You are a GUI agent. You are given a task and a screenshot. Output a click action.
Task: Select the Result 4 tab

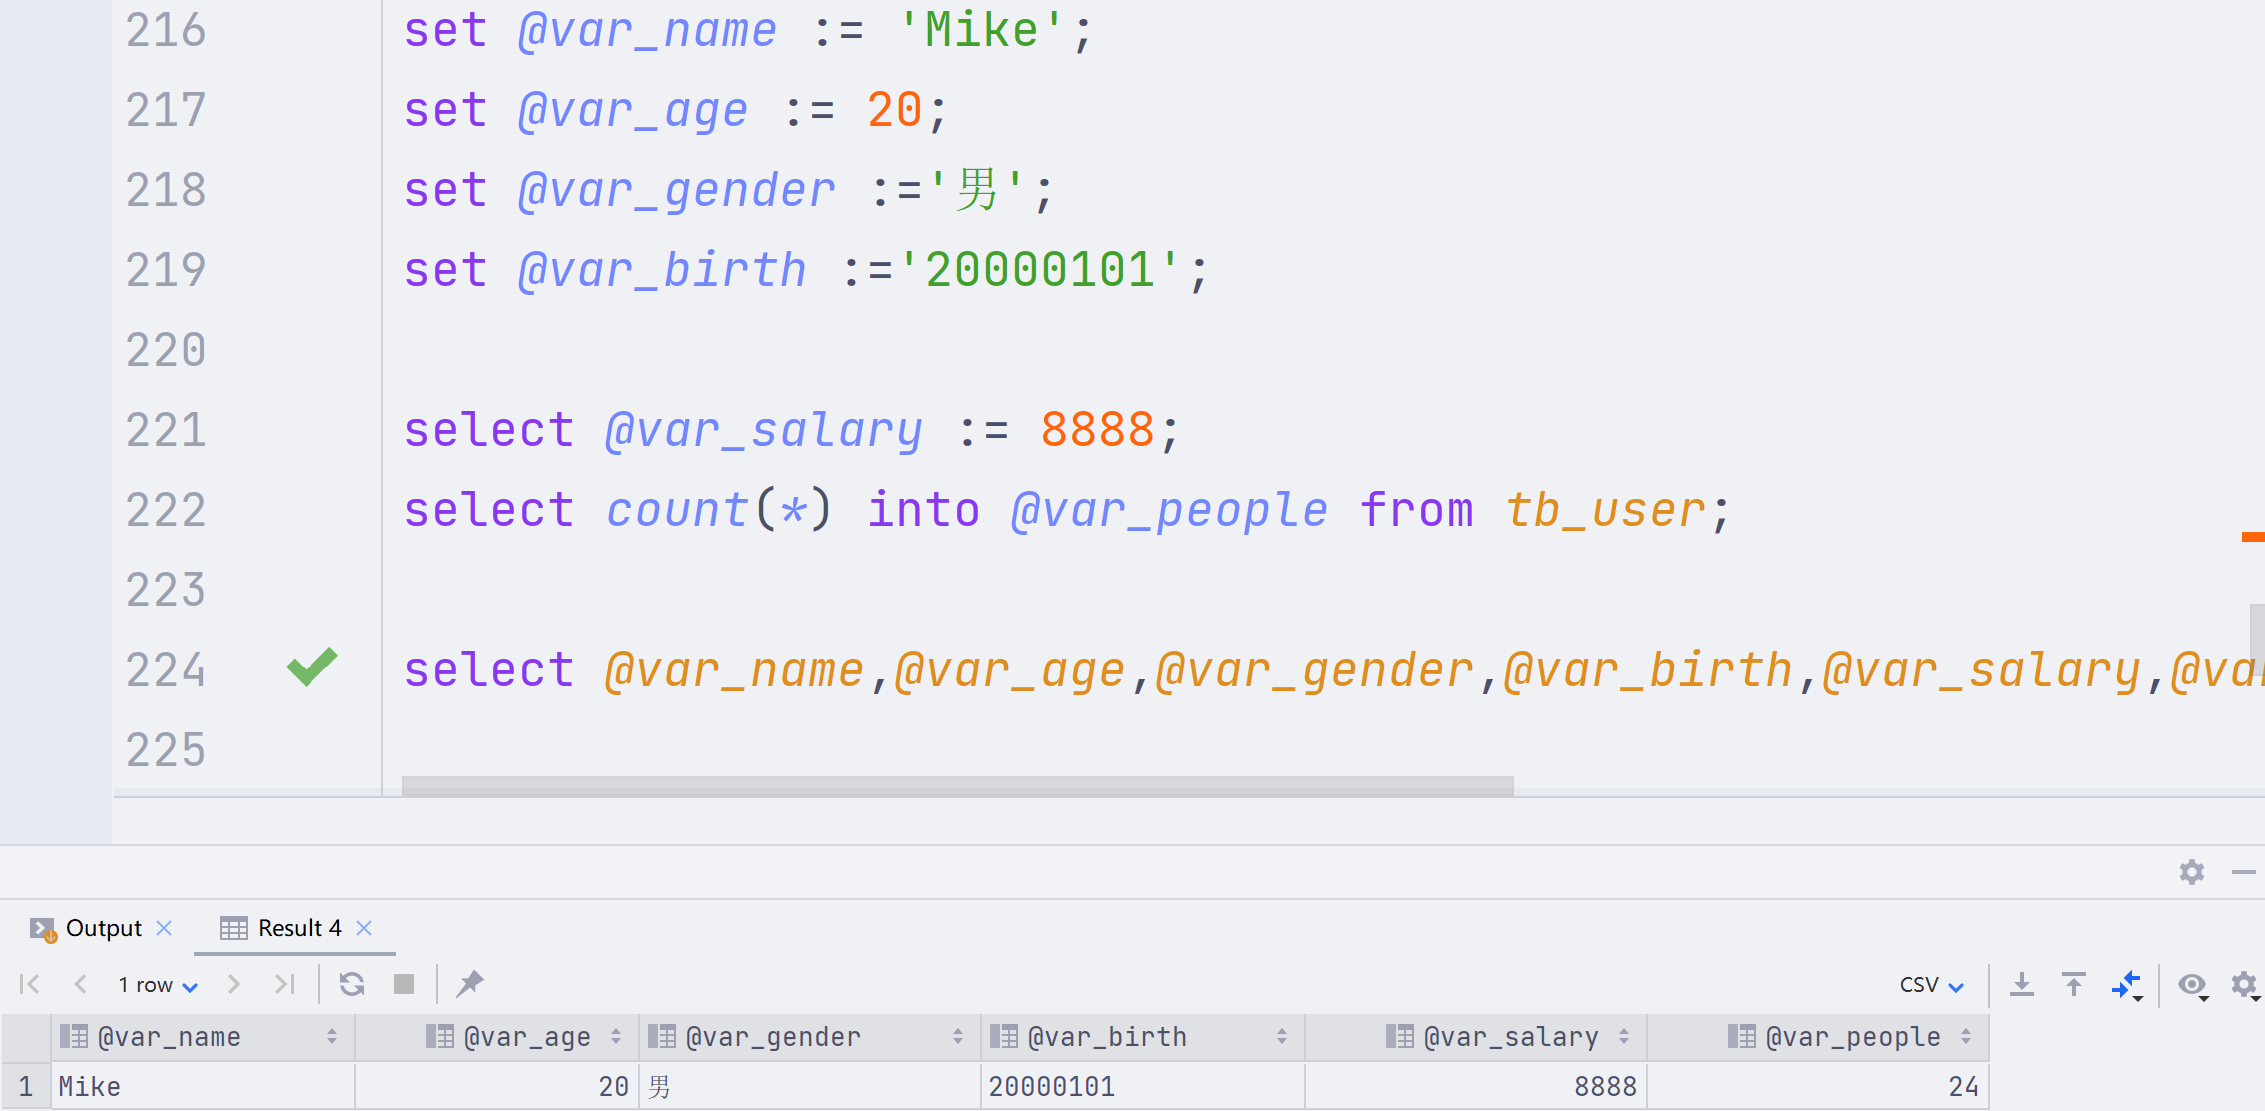coord(298,928)
